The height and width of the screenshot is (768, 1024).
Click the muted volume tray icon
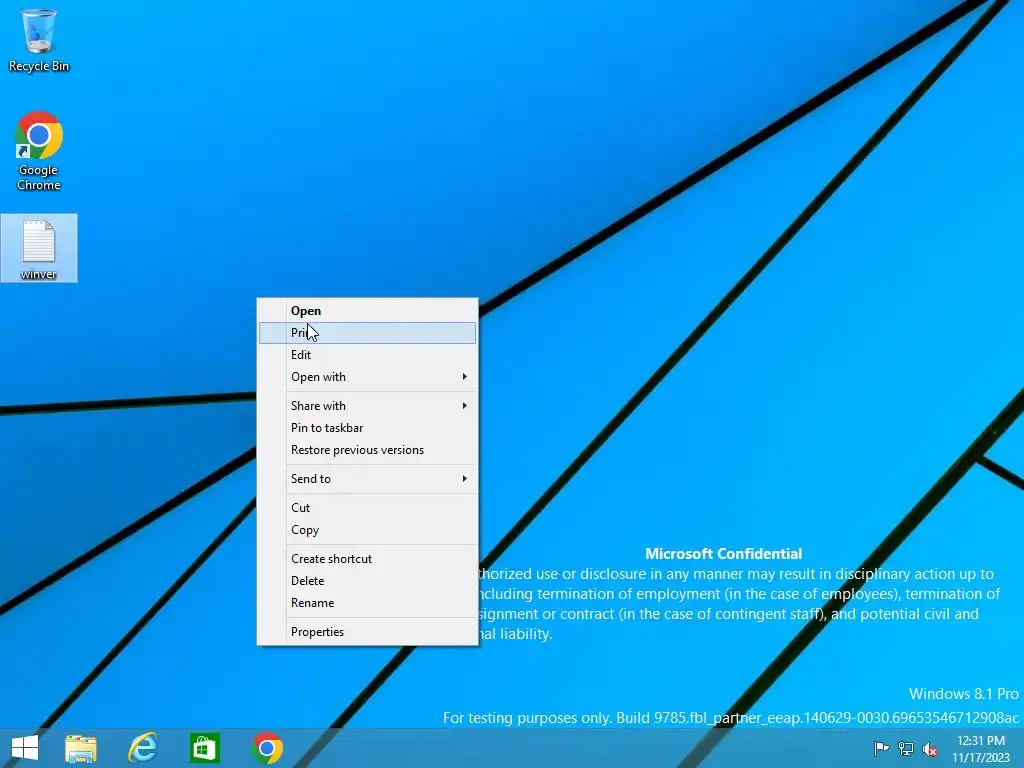point(930,749)
